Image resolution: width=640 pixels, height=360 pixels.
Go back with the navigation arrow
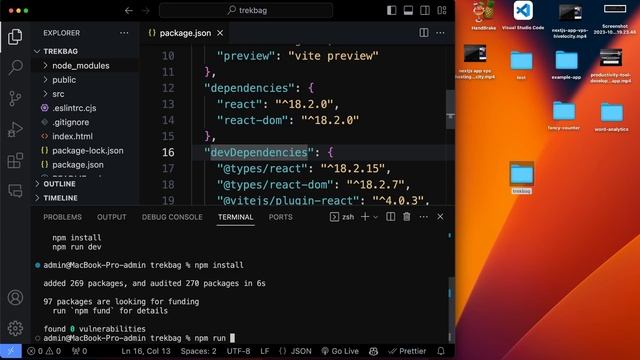point(129,11)
